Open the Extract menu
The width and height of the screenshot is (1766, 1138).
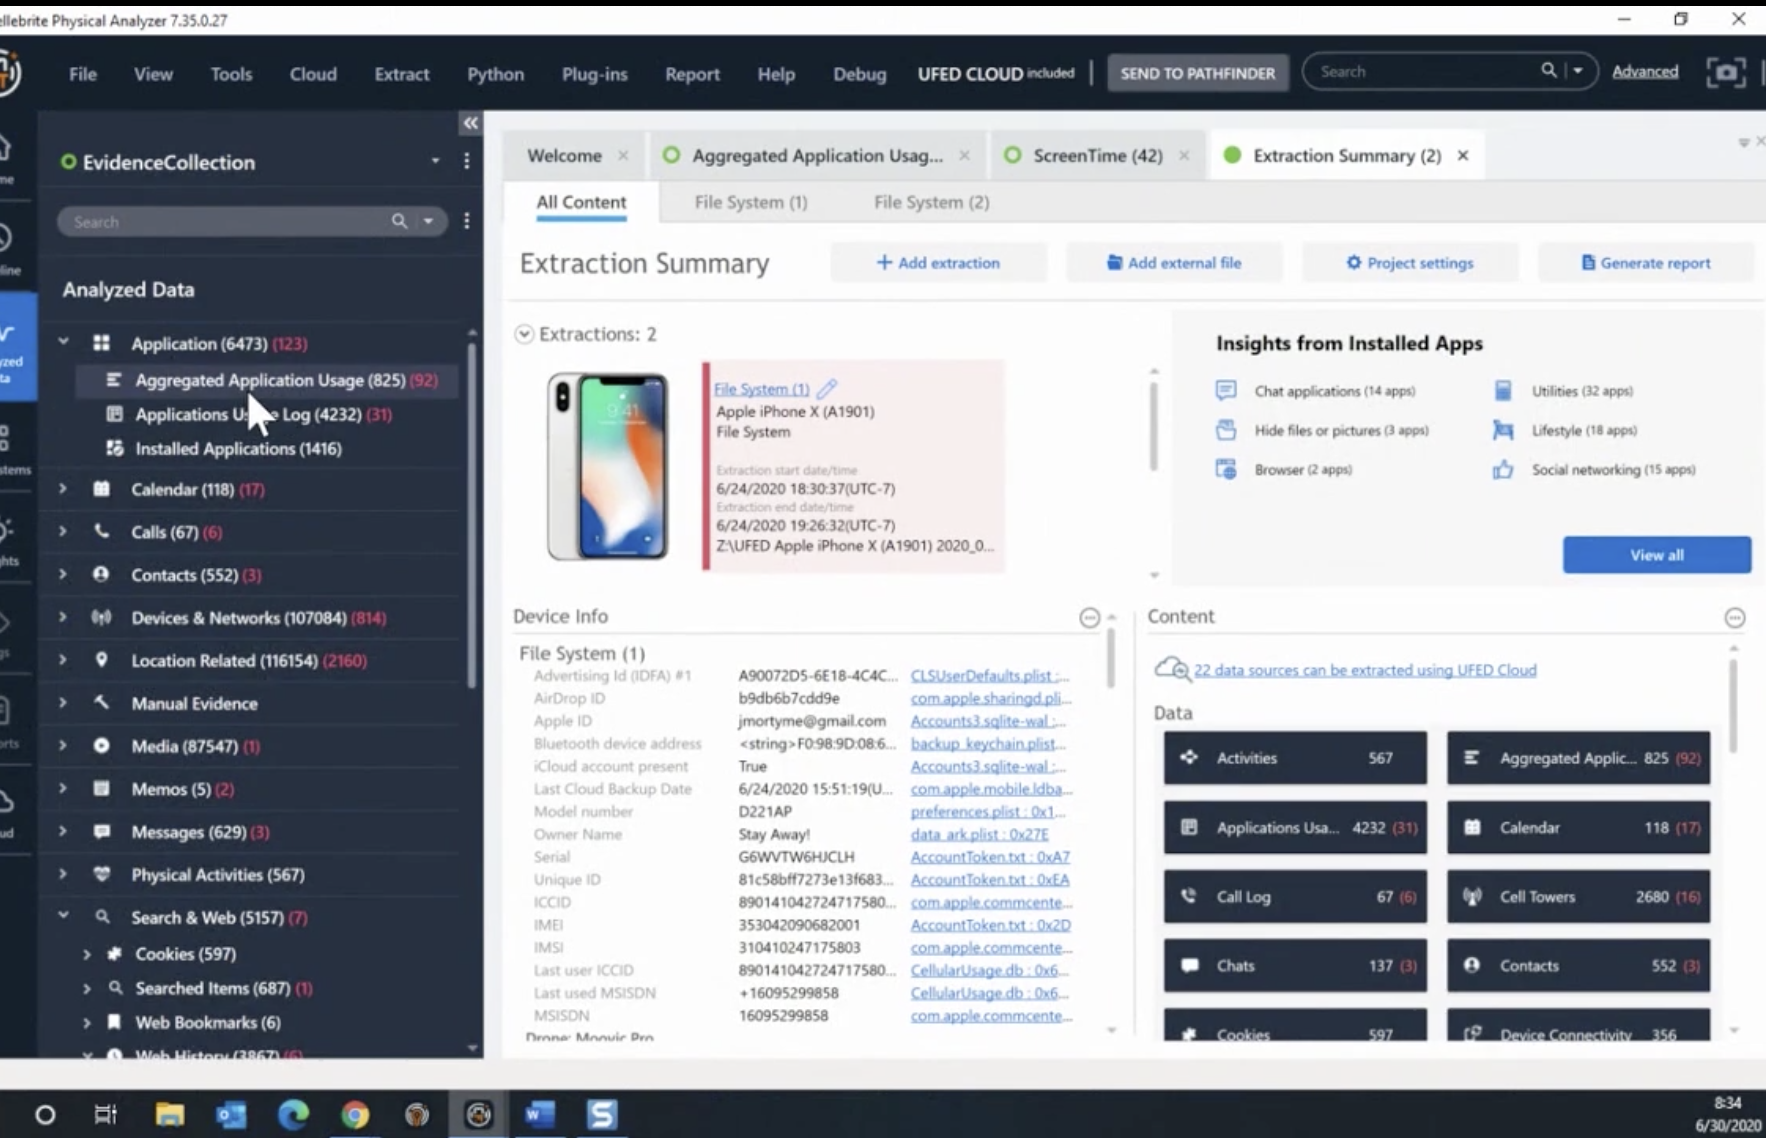pyautogui.click(x=402, y=74)
